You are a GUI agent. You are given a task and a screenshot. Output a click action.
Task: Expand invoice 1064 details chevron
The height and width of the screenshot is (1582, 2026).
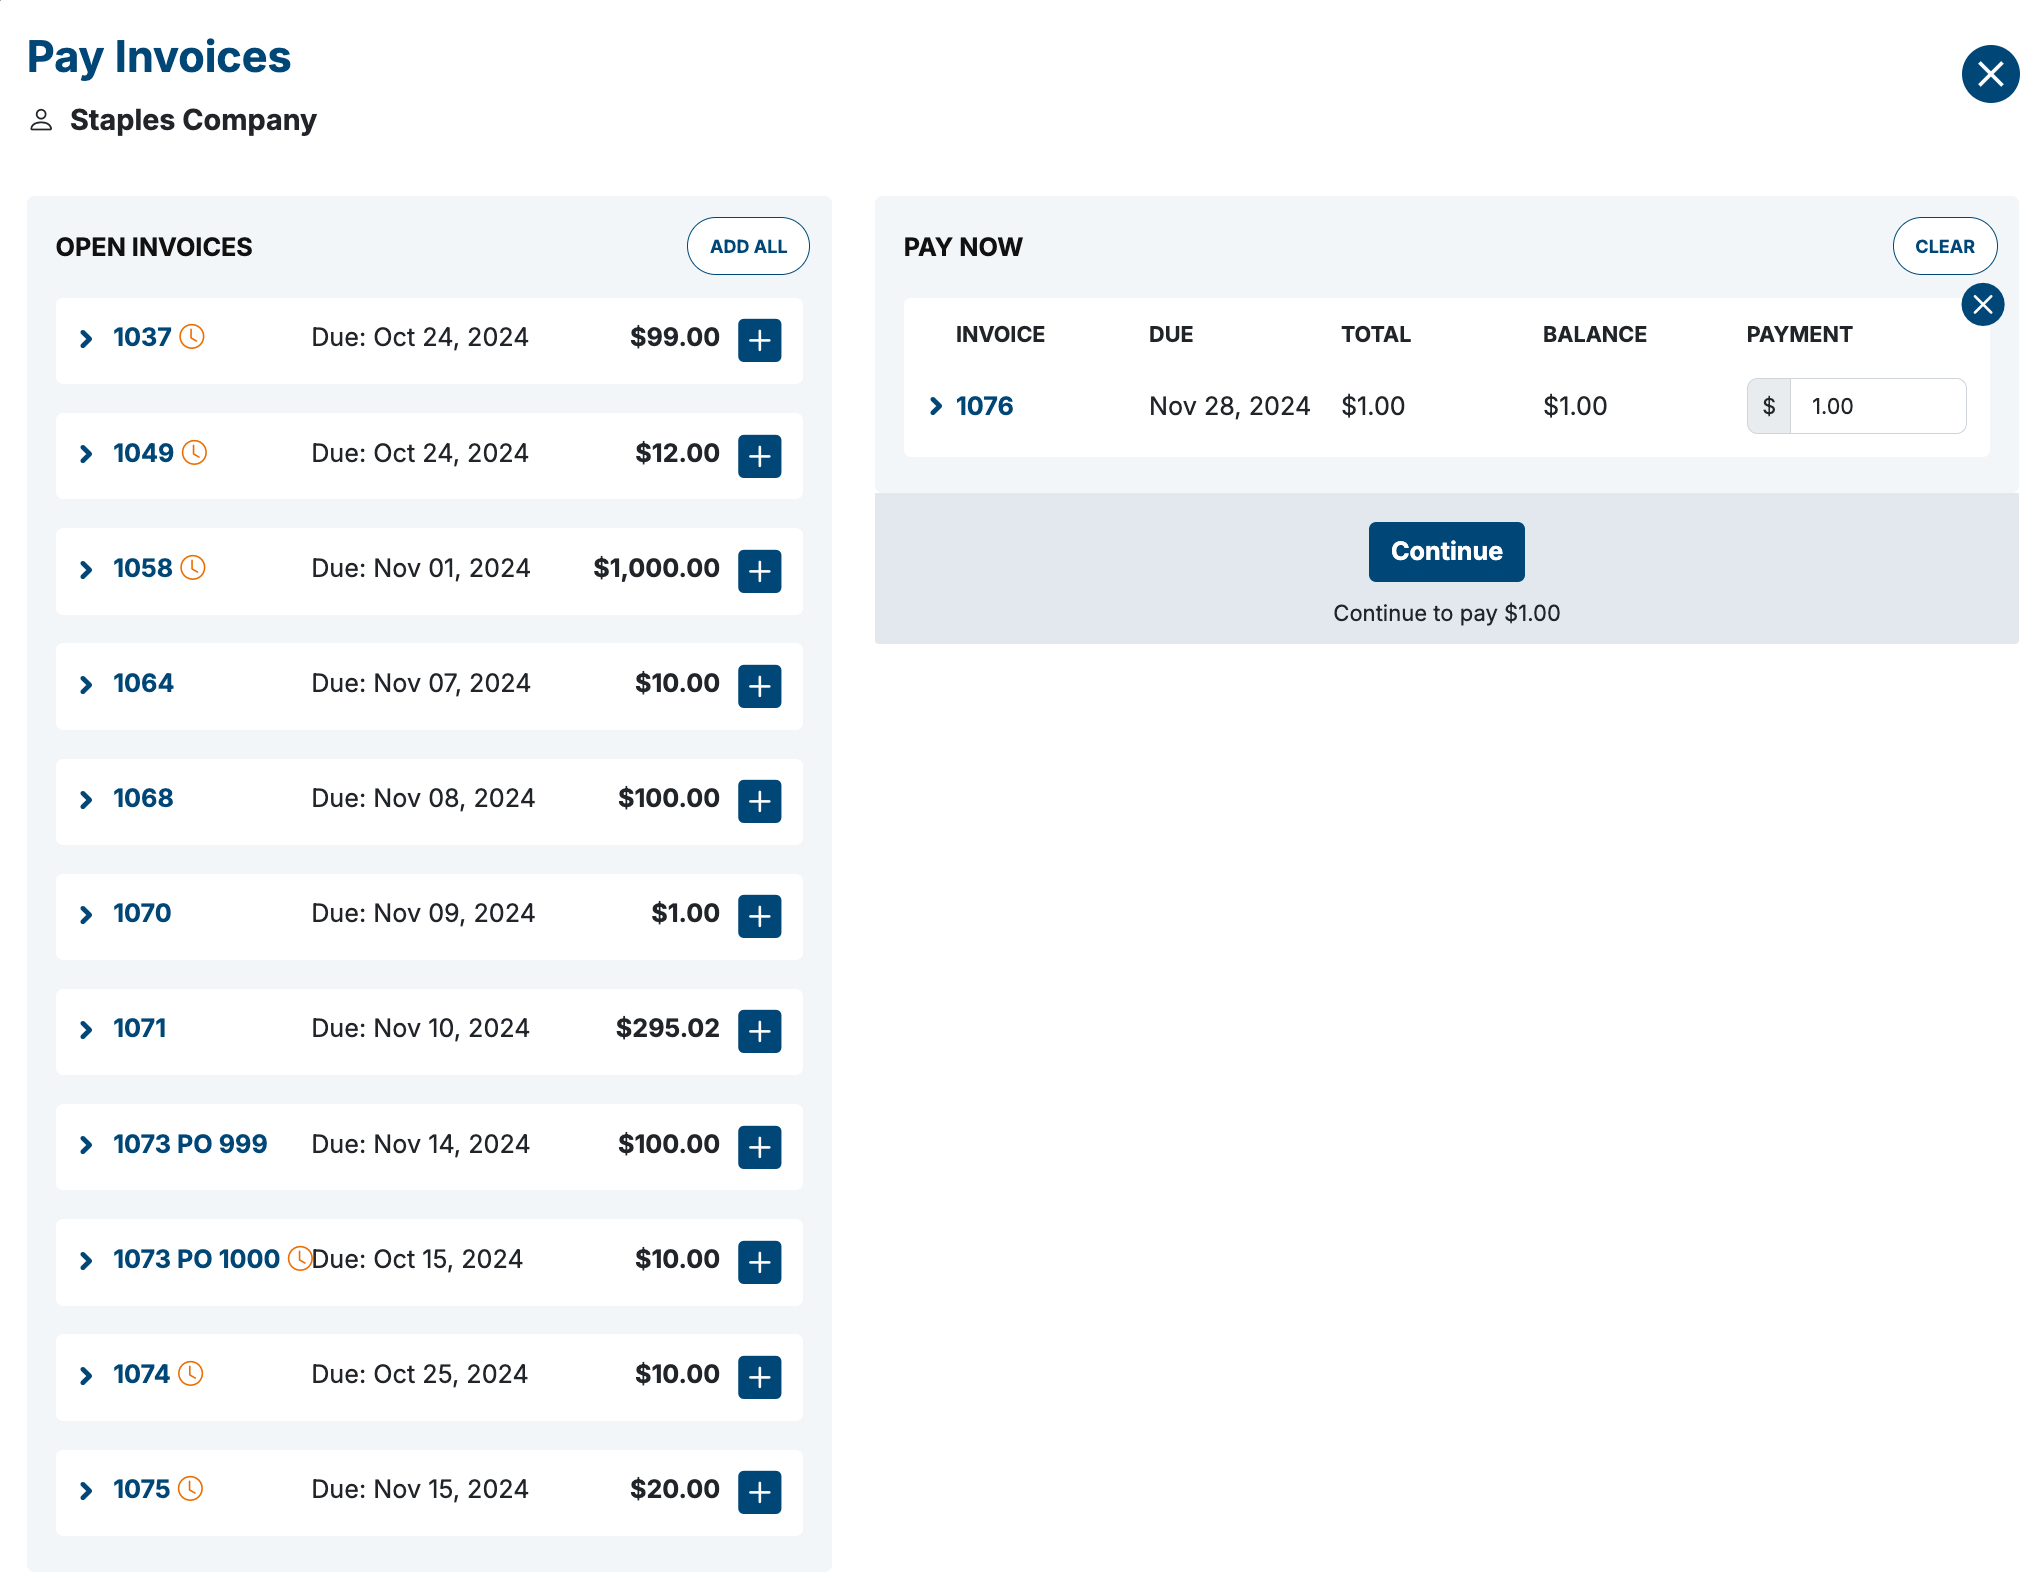86,685
